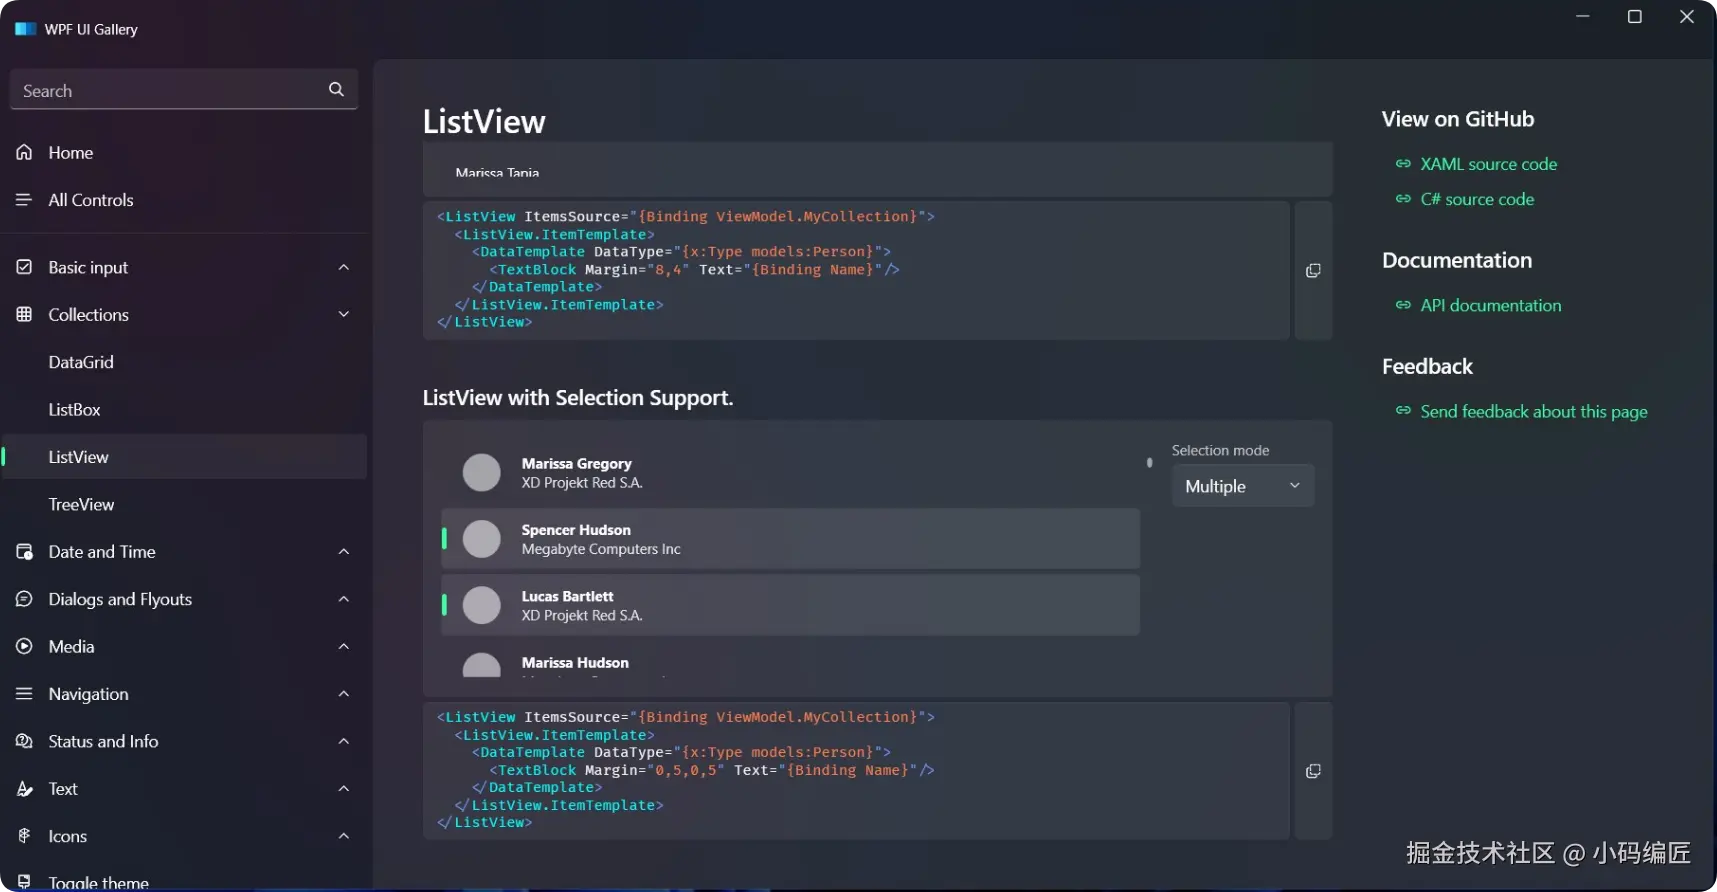Click the search magnifier icon
Image resolution: width=1717 pixels, height=892 pixels.
click(x=336, y=89)
